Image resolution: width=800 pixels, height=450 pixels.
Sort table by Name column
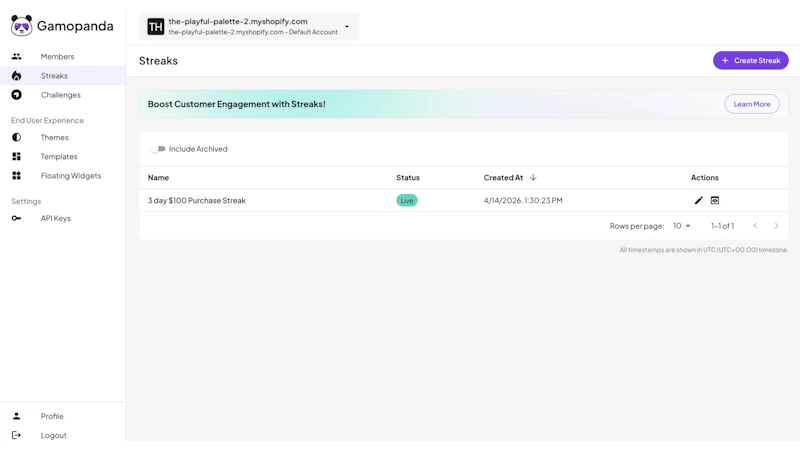point(158,178)
